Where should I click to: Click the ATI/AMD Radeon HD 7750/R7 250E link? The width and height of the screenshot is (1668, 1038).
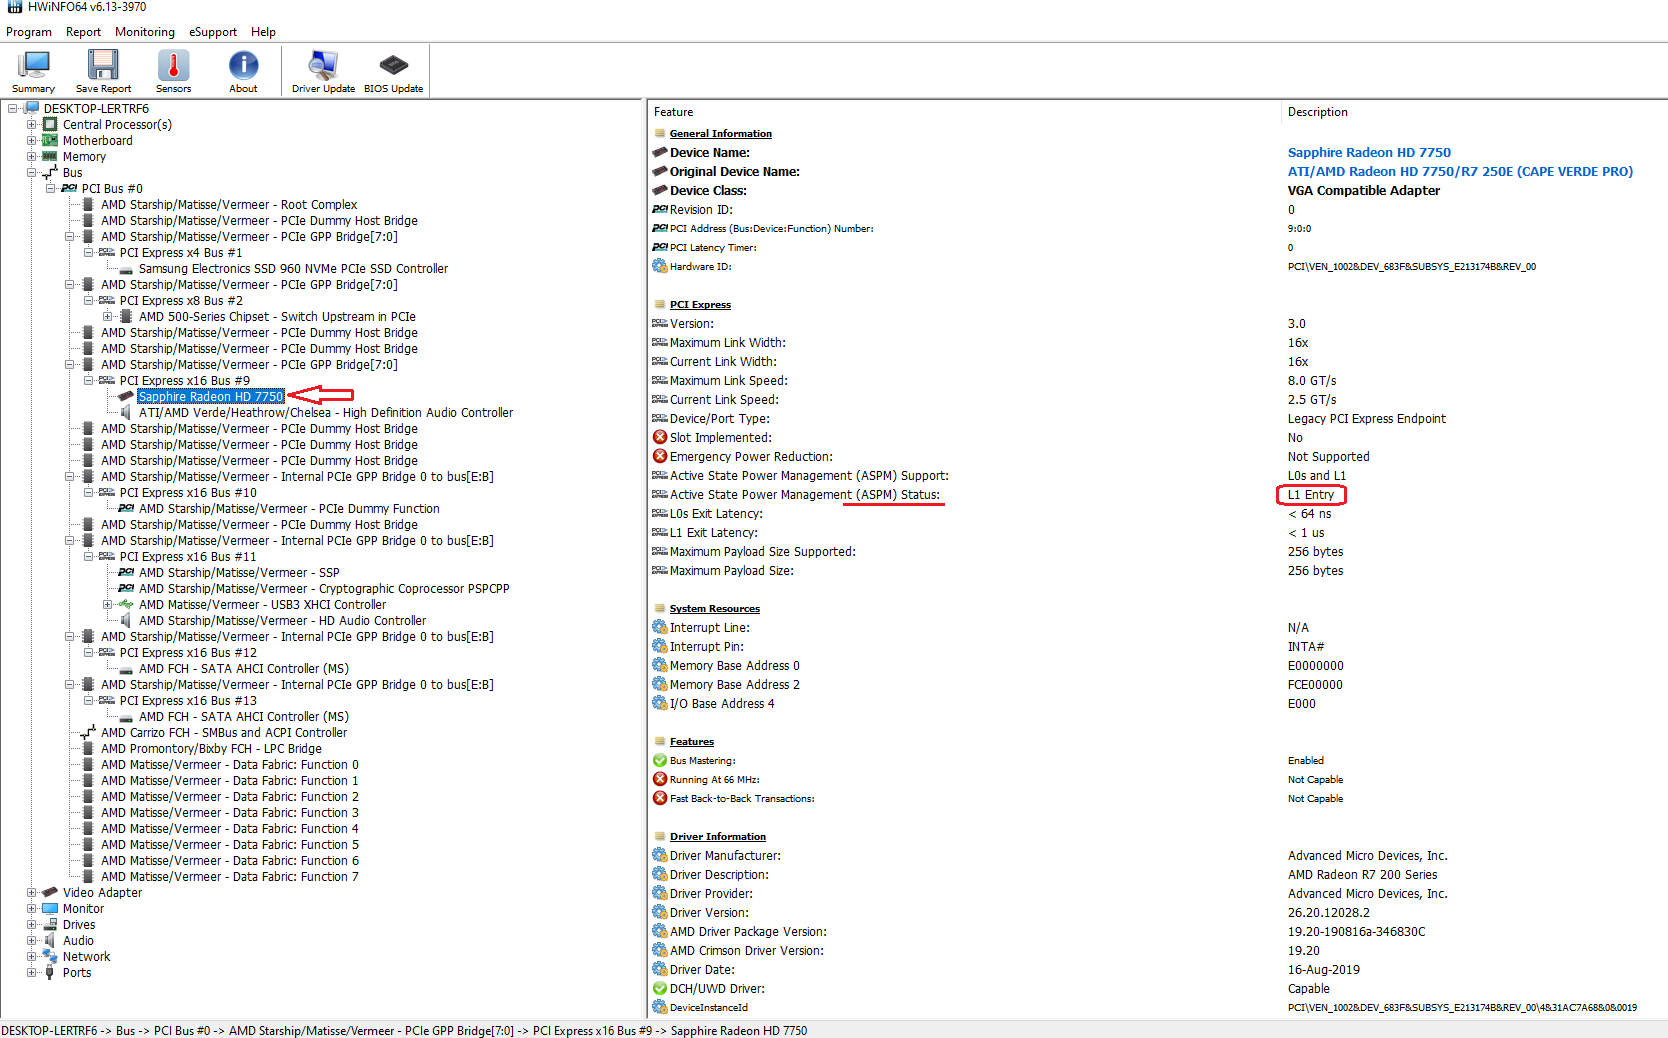click(x=1460, y=172)
